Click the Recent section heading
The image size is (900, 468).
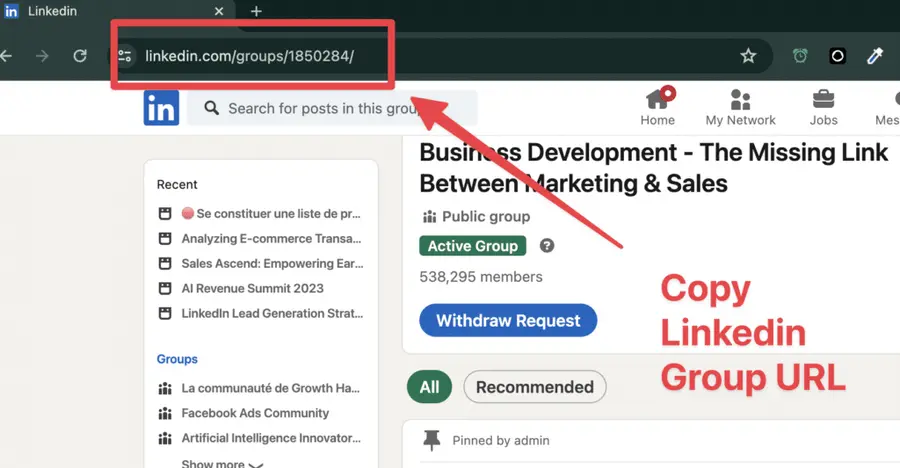pyautogui.click(x=177, y=184)
